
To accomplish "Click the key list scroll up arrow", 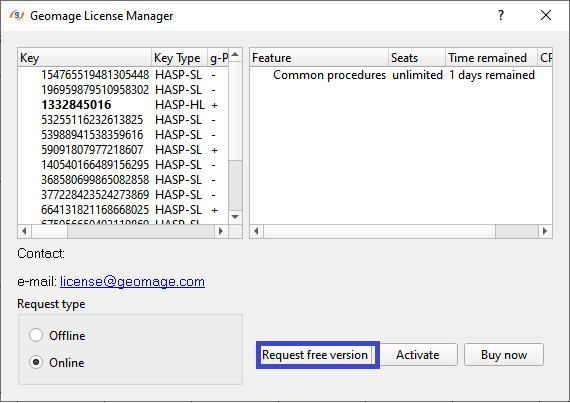I will click(x=235, y=55).
